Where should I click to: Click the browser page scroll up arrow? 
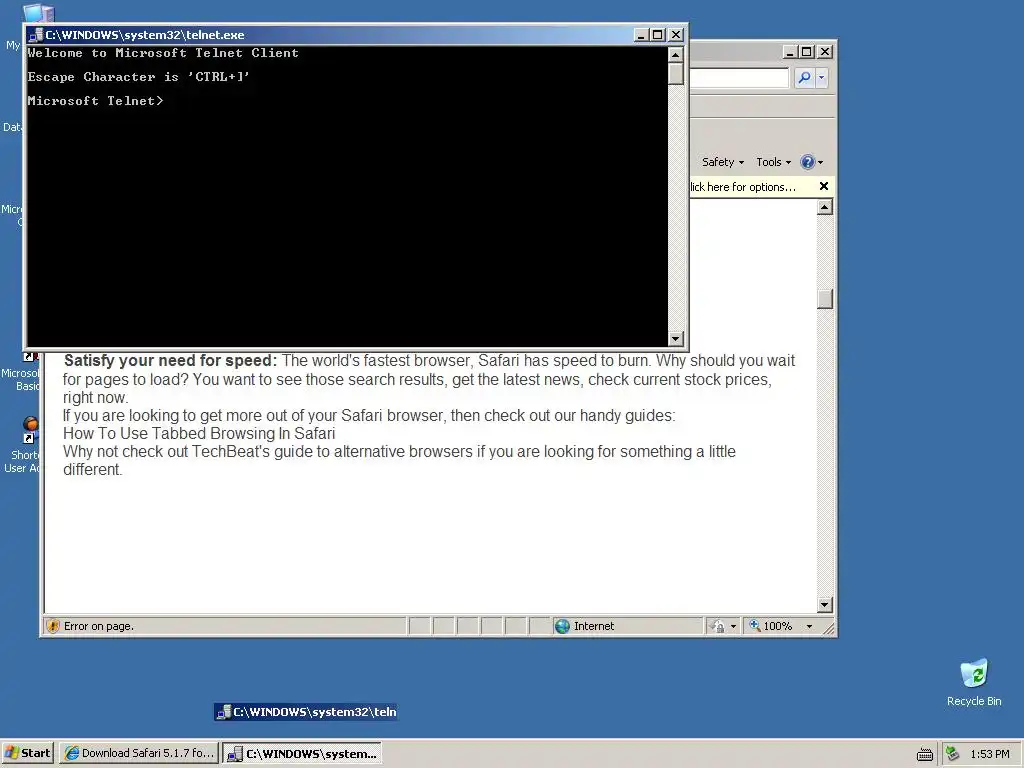825,207
